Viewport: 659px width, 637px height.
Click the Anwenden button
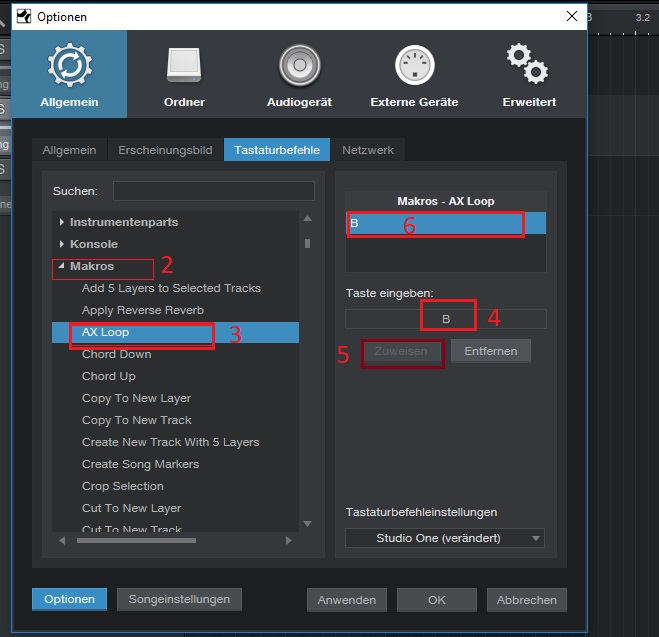coord(347,600)
